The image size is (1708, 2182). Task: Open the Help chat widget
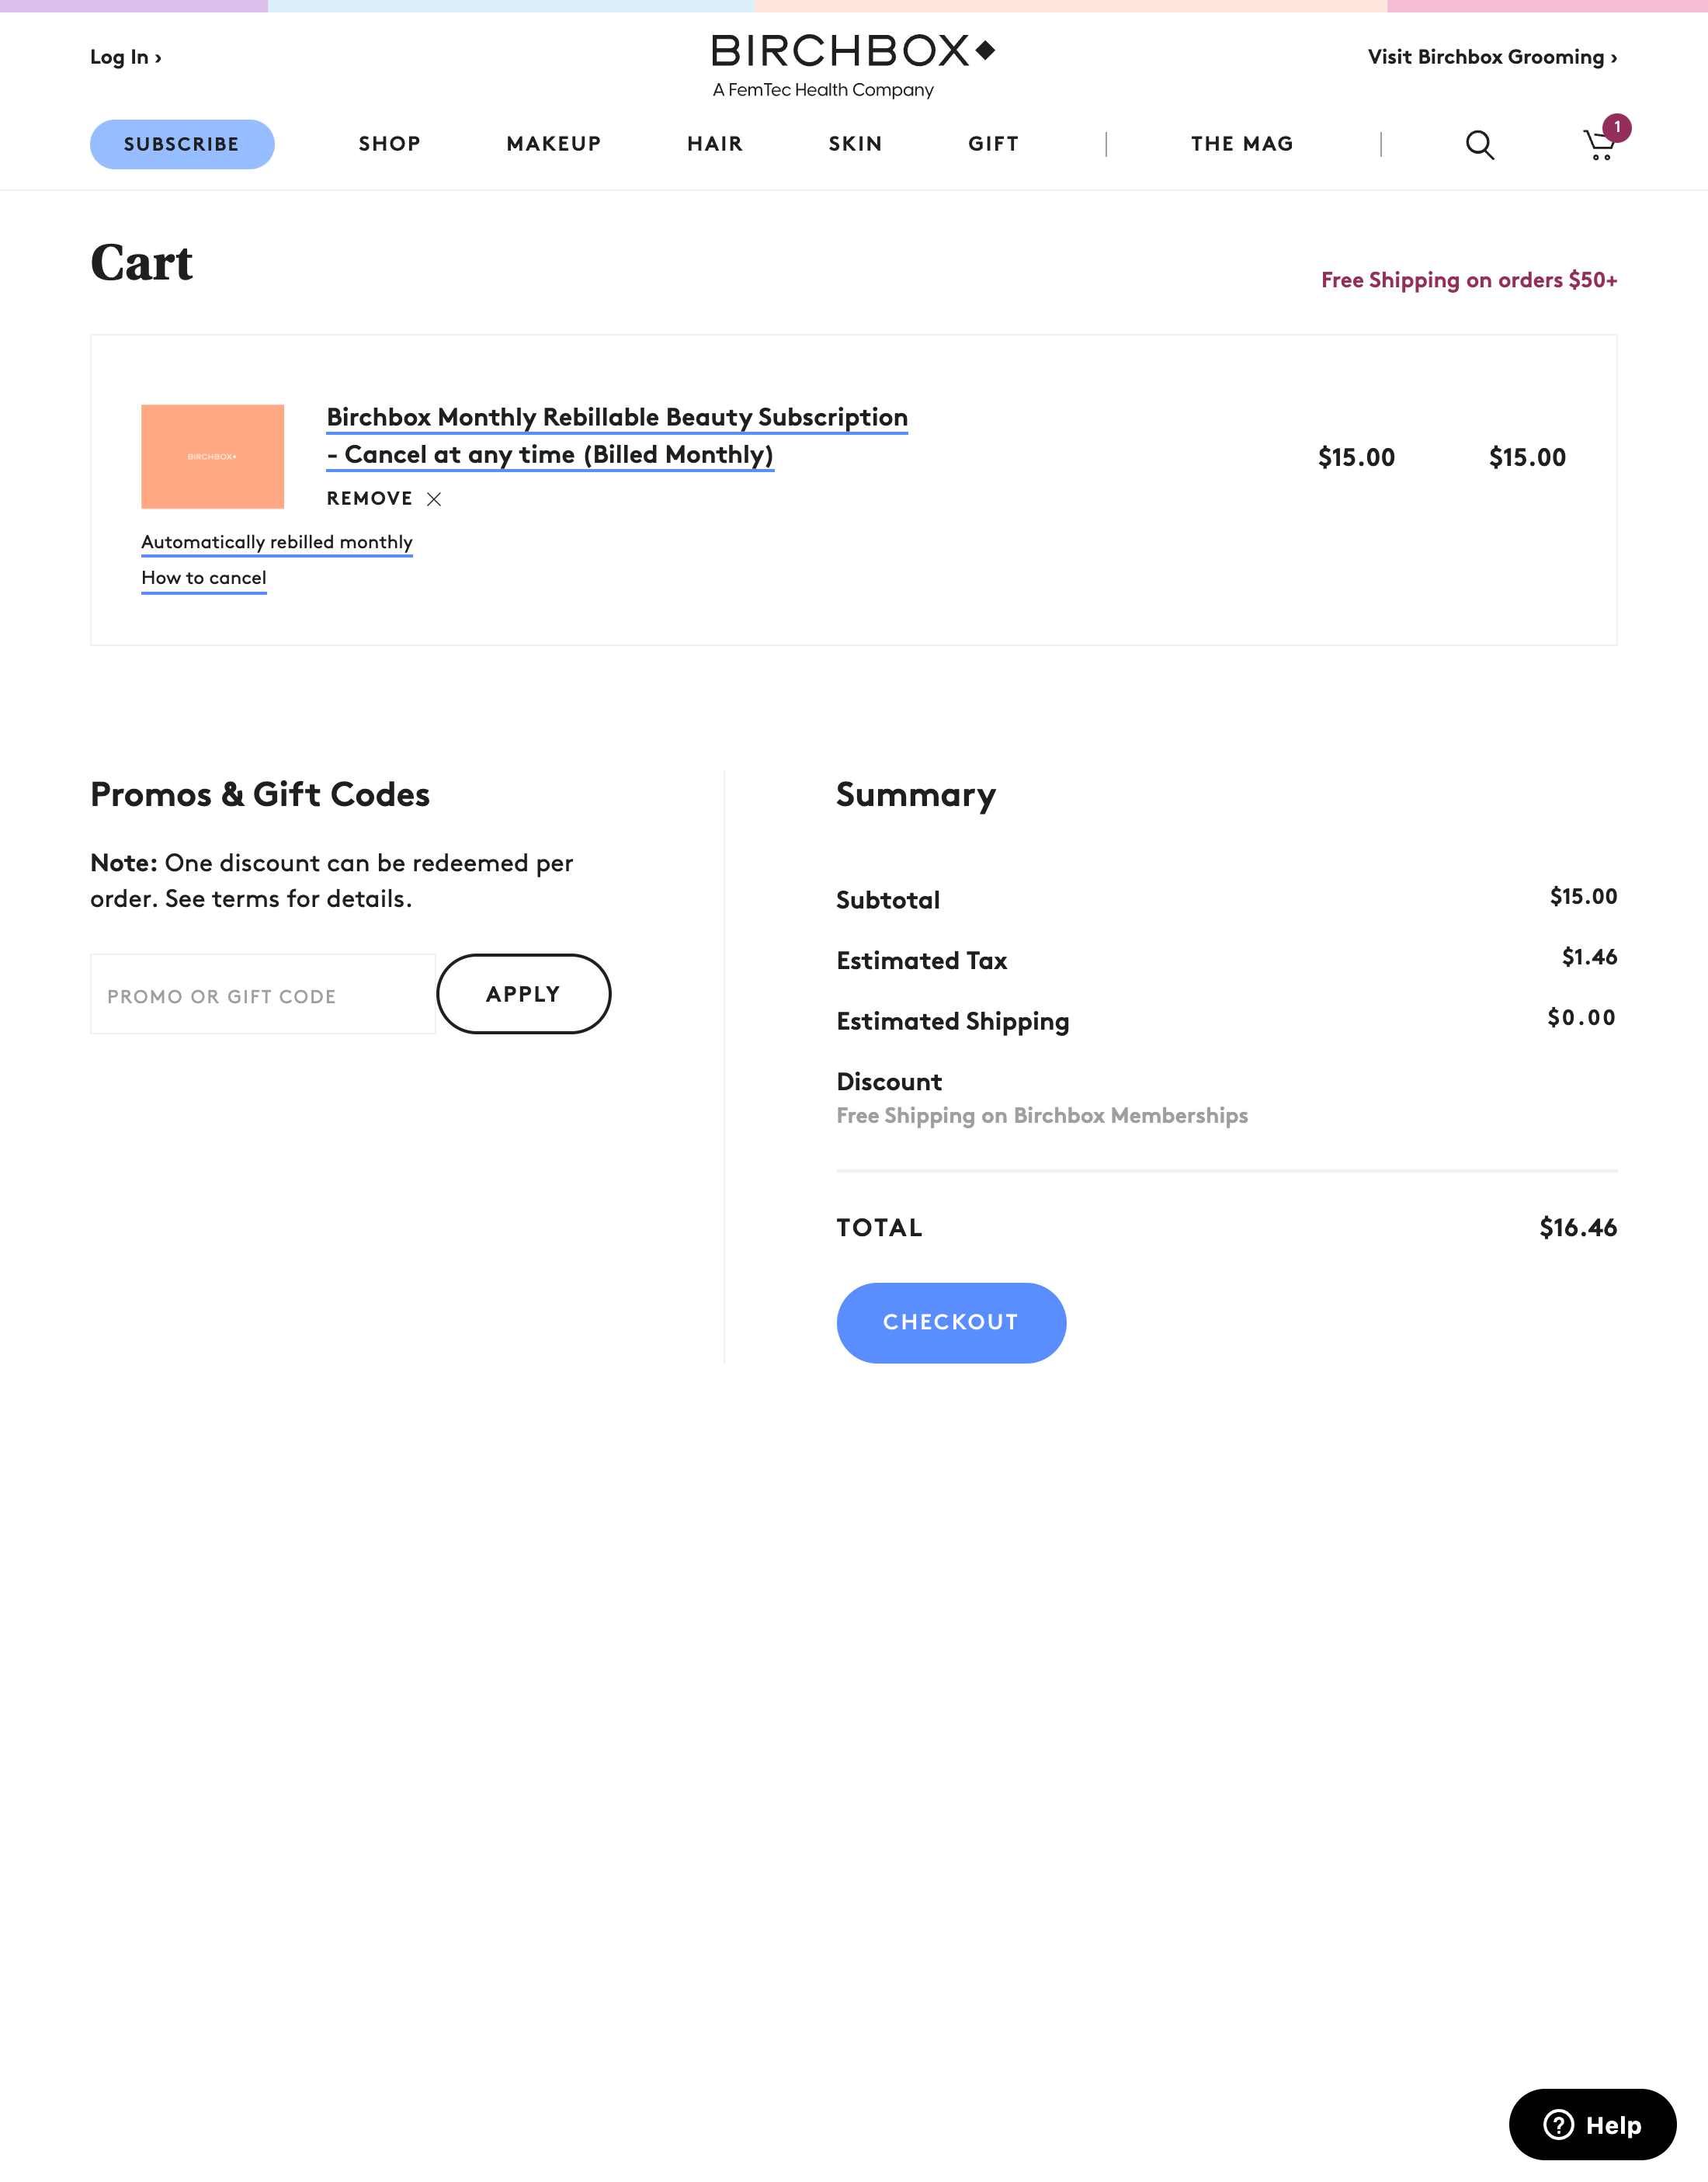point(1592,2124)
